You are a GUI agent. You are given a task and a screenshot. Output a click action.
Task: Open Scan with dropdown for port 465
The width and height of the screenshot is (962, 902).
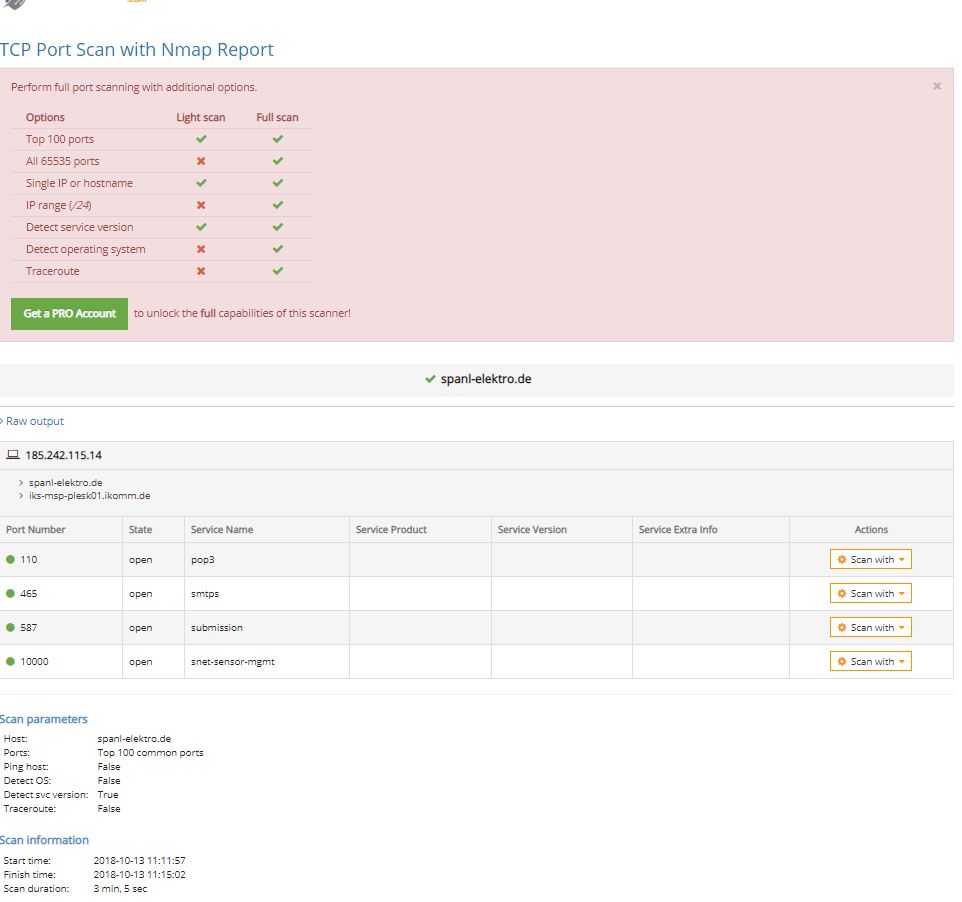coord(870,594)
